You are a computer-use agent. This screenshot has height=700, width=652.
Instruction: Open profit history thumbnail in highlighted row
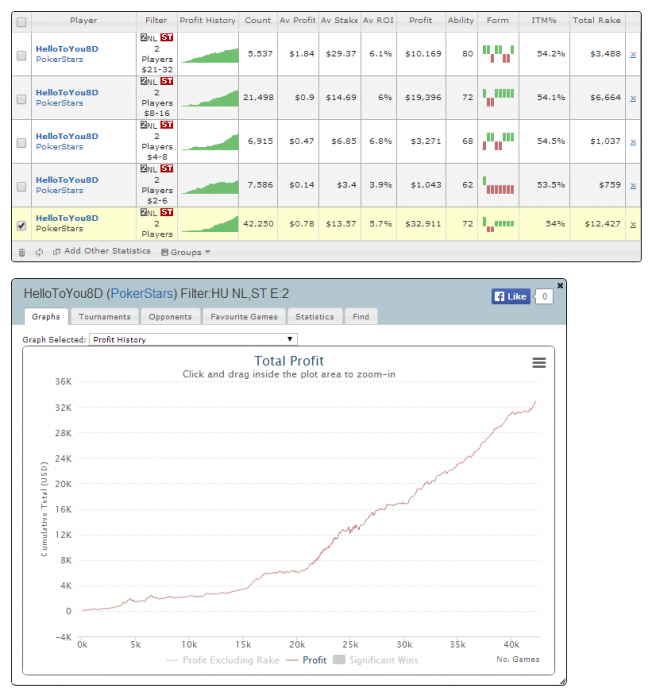coord(210,224)
